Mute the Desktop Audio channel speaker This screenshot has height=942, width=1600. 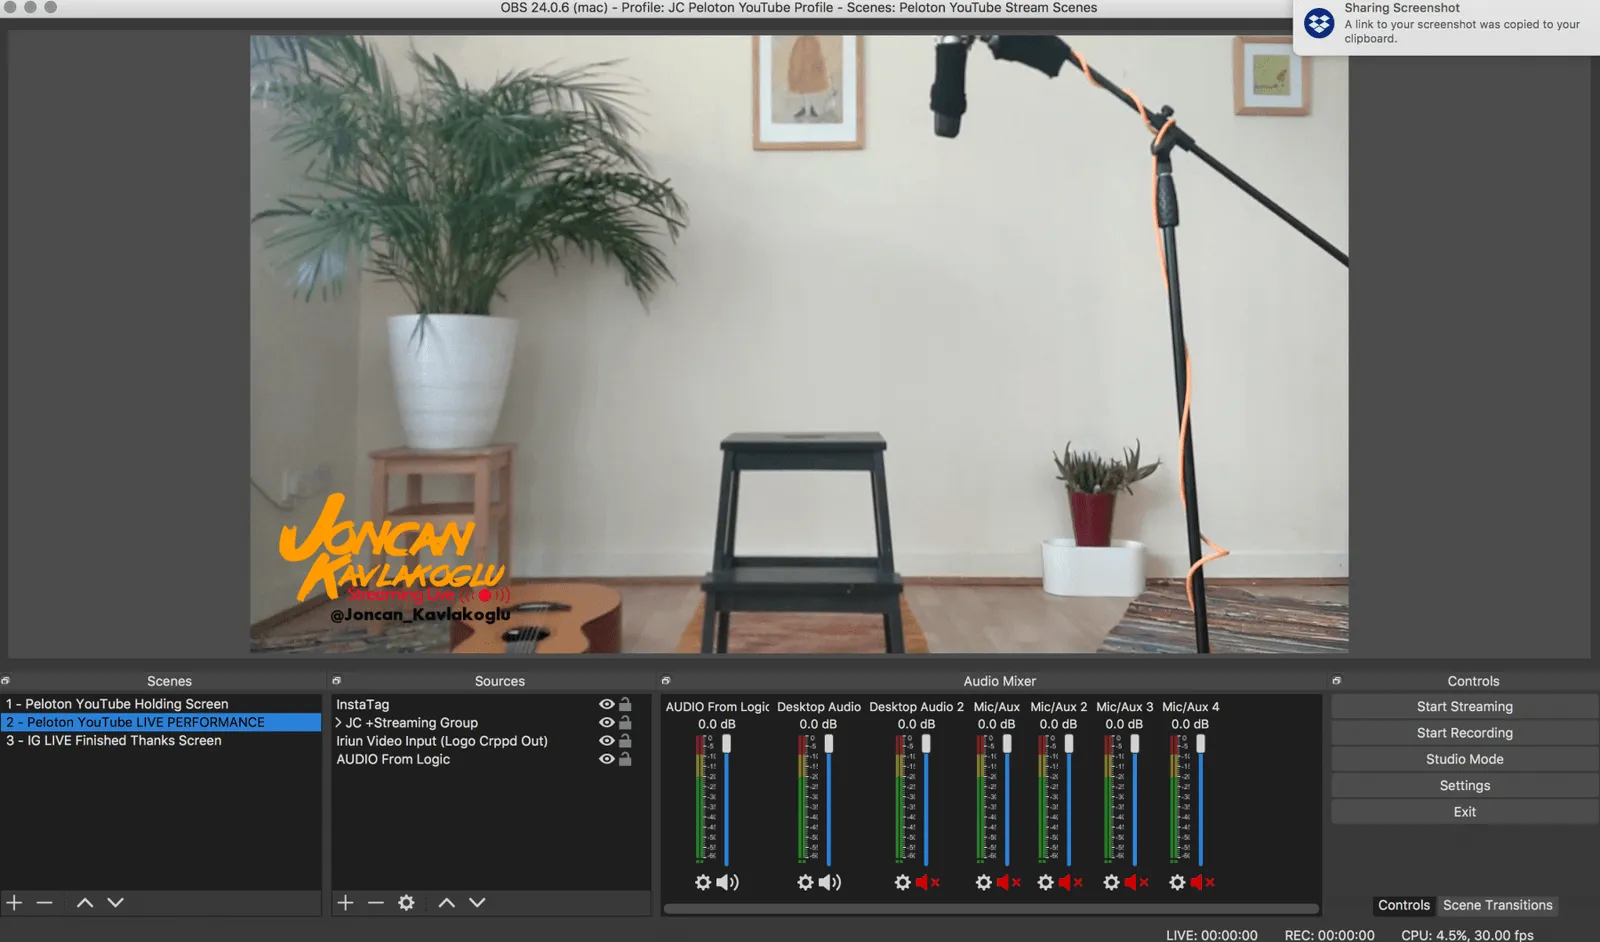click(830, 882)
